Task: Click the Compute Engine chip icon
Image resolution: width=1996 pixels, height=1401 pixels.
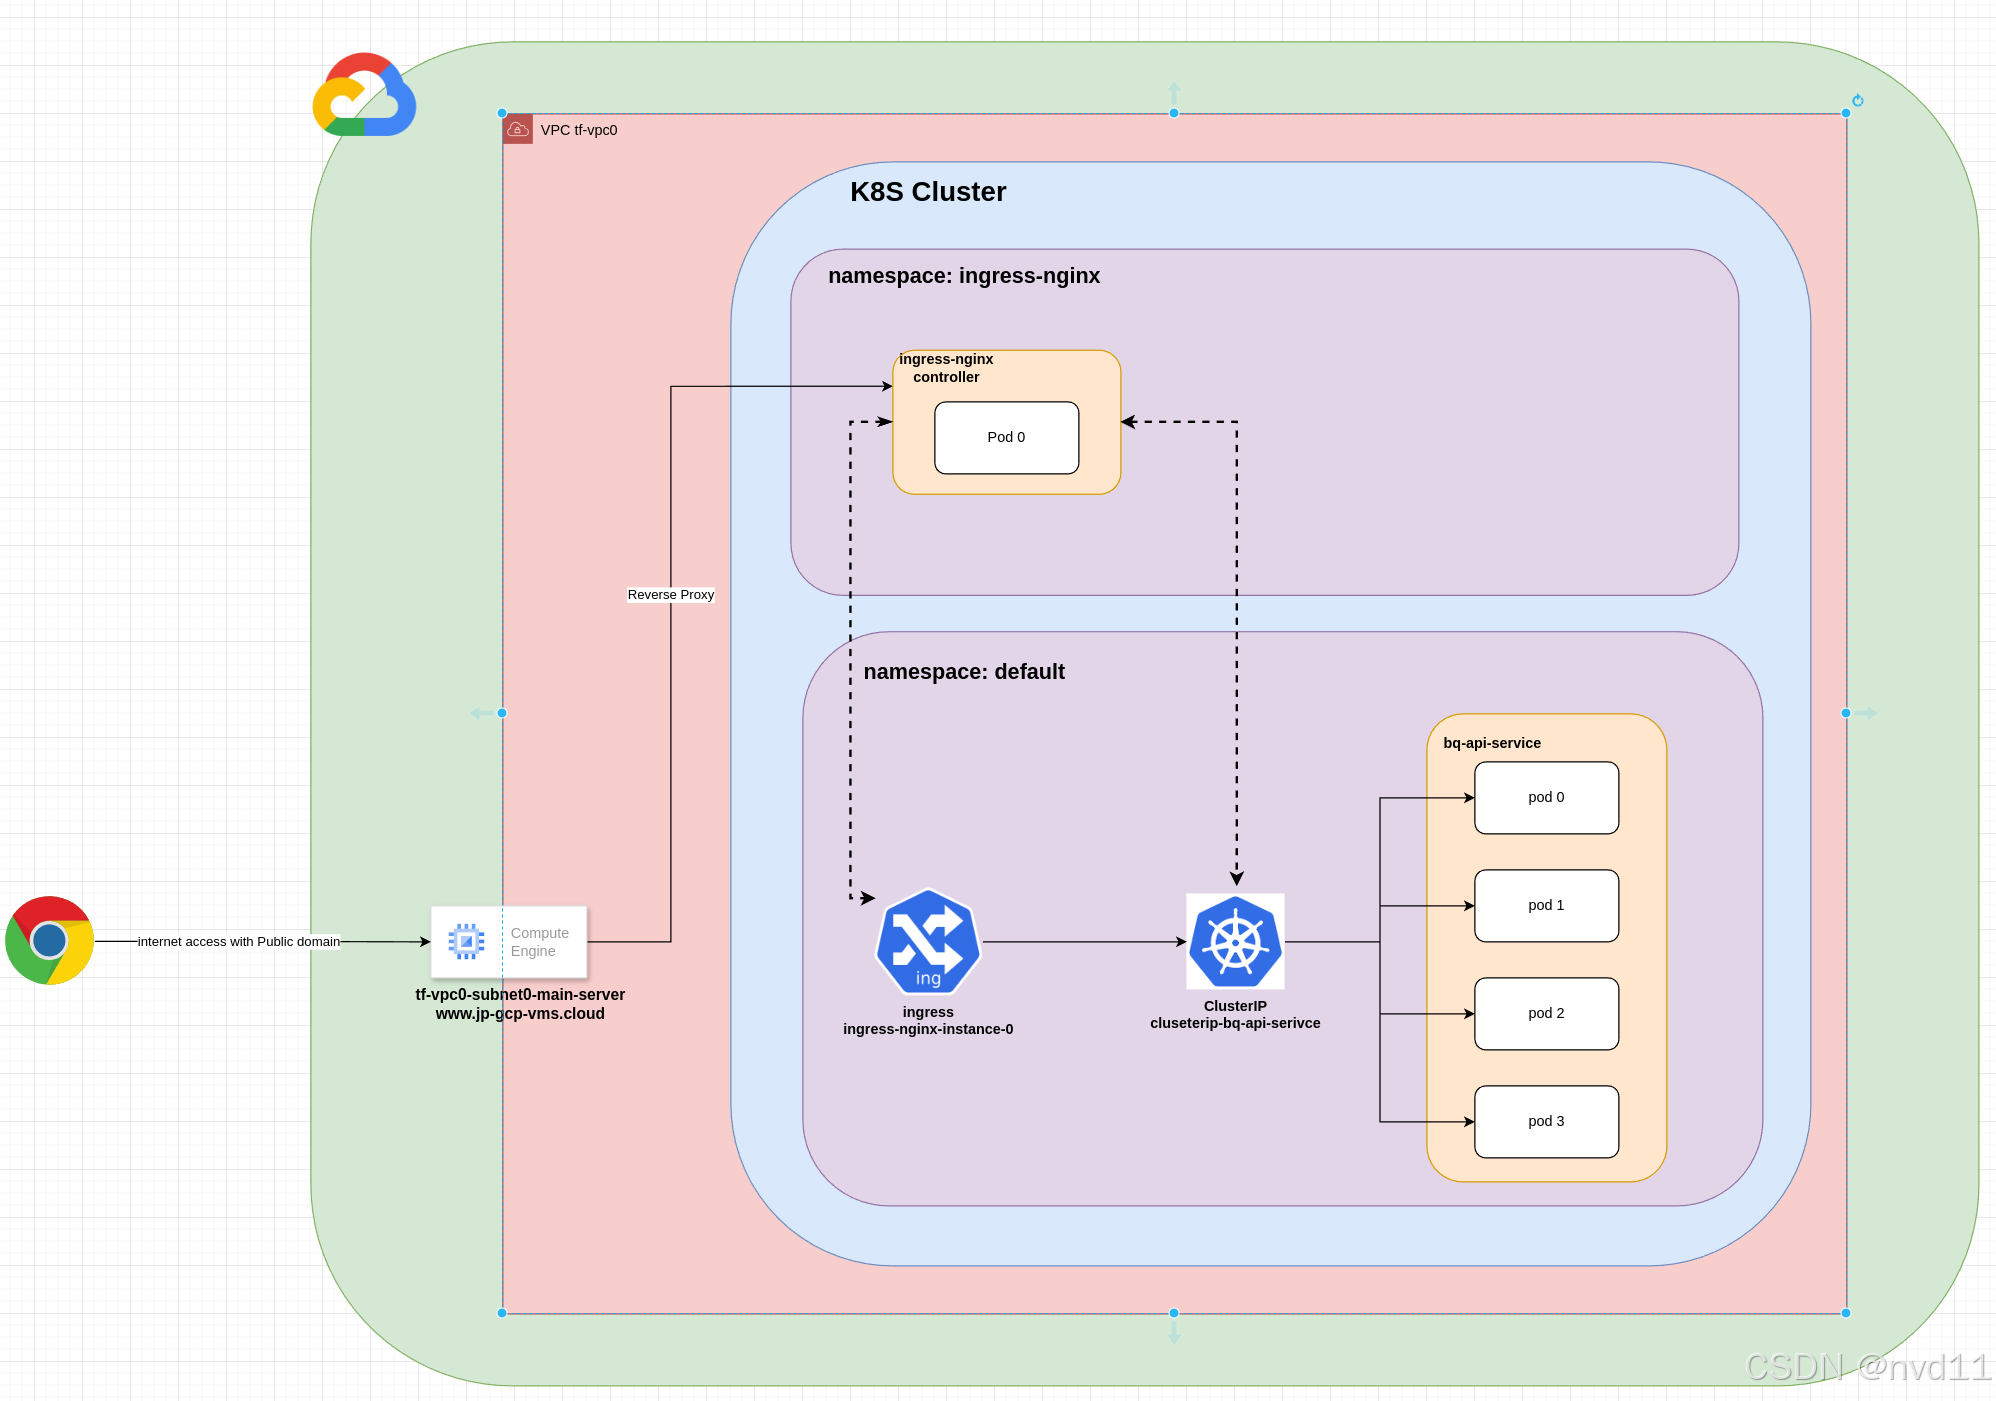Action: tap(466, 941)
